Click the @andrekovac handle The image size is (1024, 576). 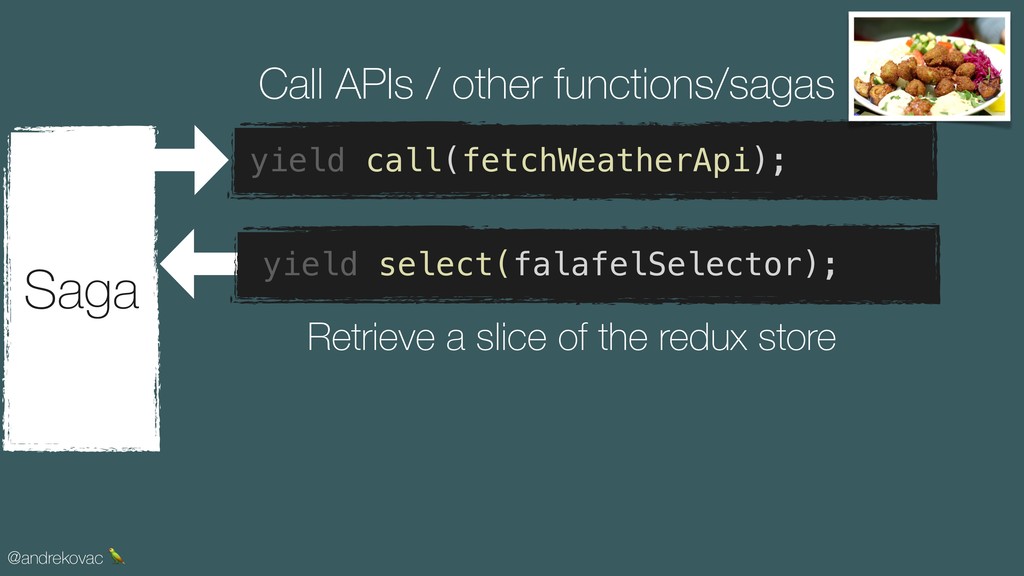(x=55, y=558)
